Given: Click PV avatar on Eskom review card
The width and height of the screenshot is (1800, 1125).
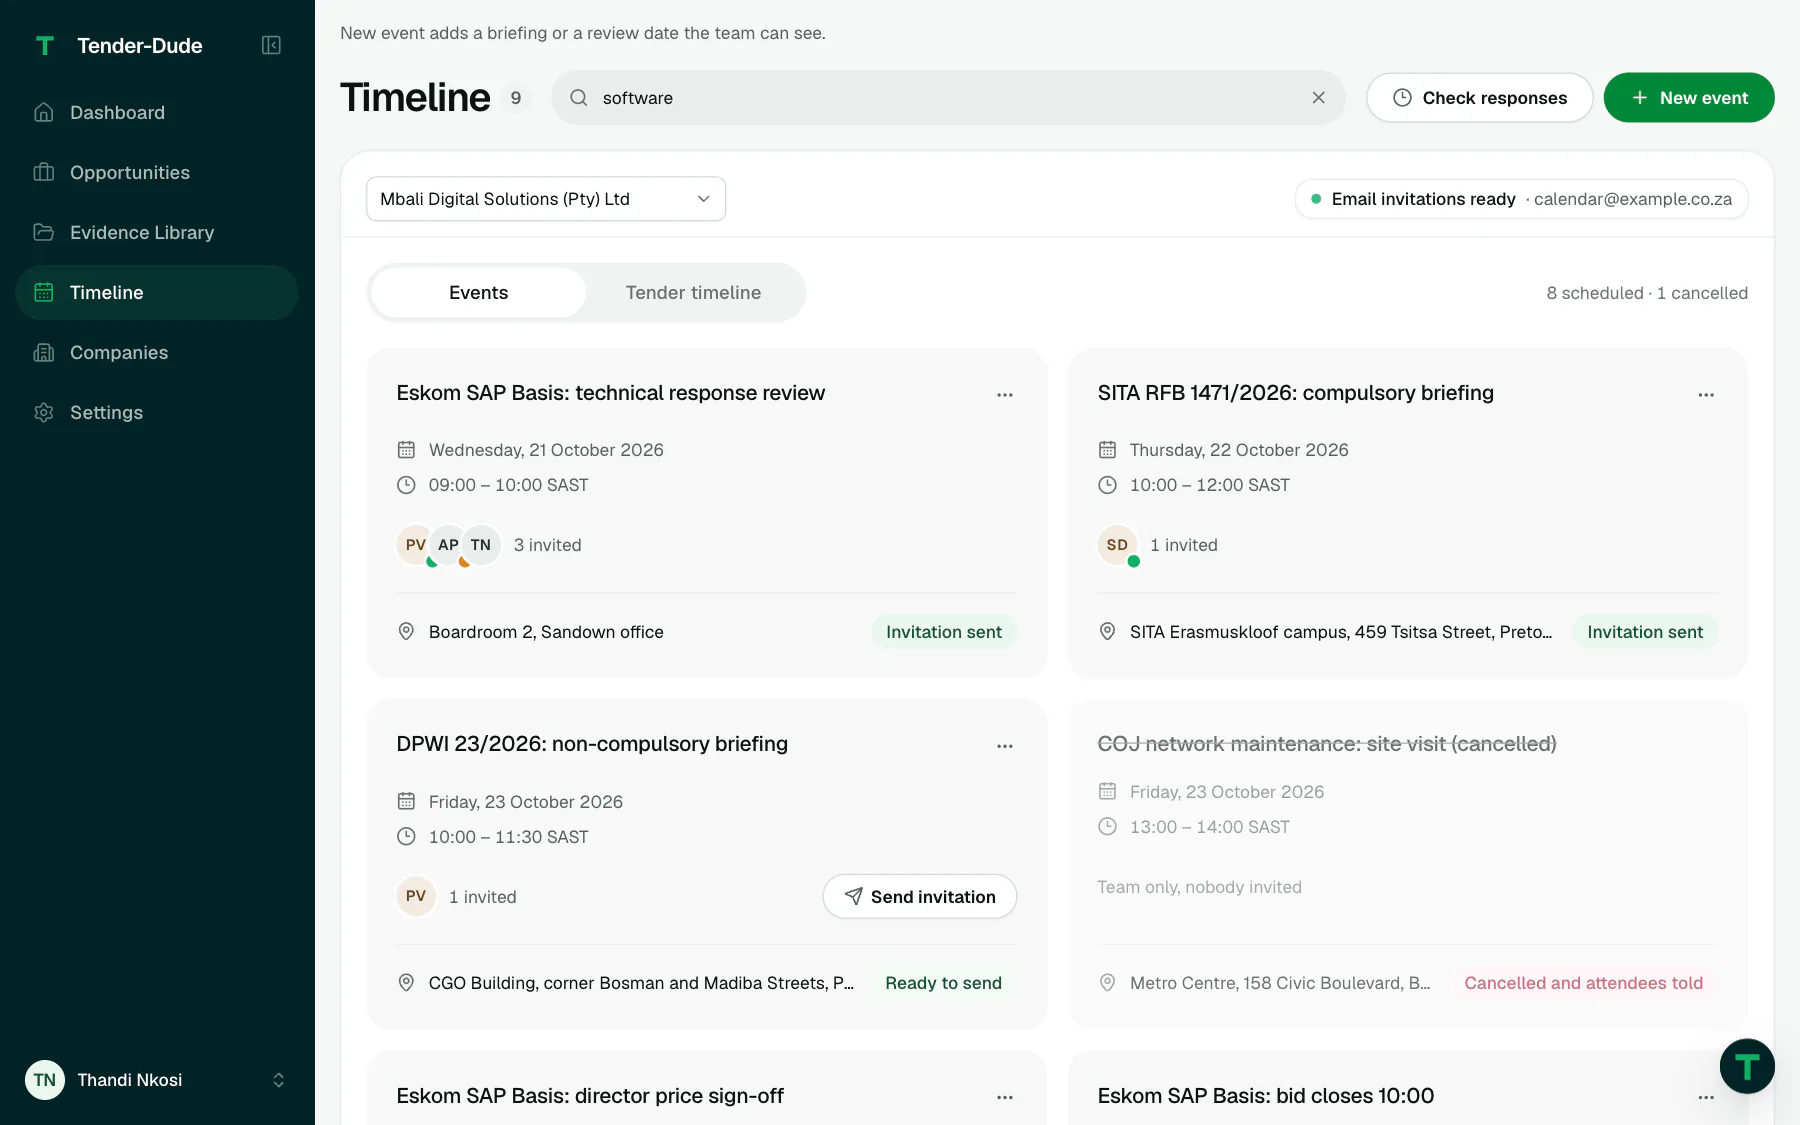Looking at the screenshot, I should pyautogui.click(x=415, y=544).
